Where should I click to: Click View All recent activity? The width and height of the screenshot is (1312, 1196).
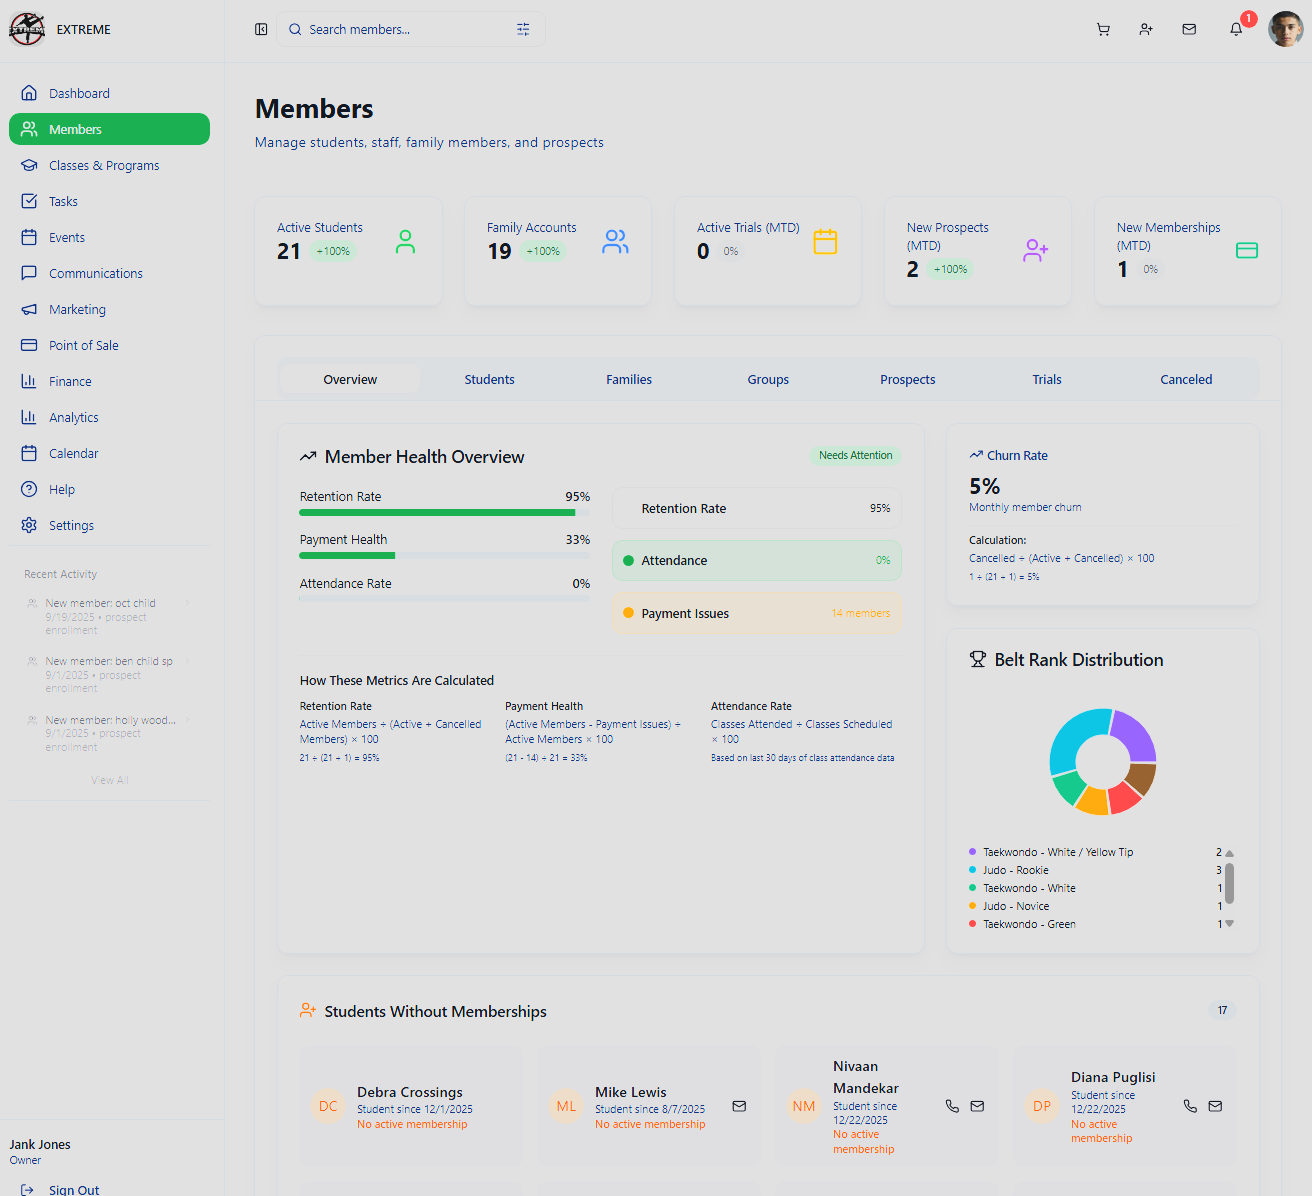click(110, 780)
